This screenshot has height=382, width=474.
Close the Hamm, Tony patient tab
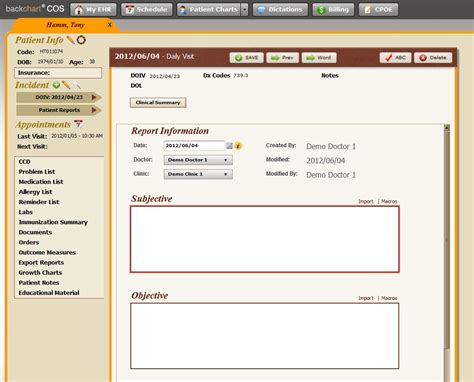click(110, 25)
